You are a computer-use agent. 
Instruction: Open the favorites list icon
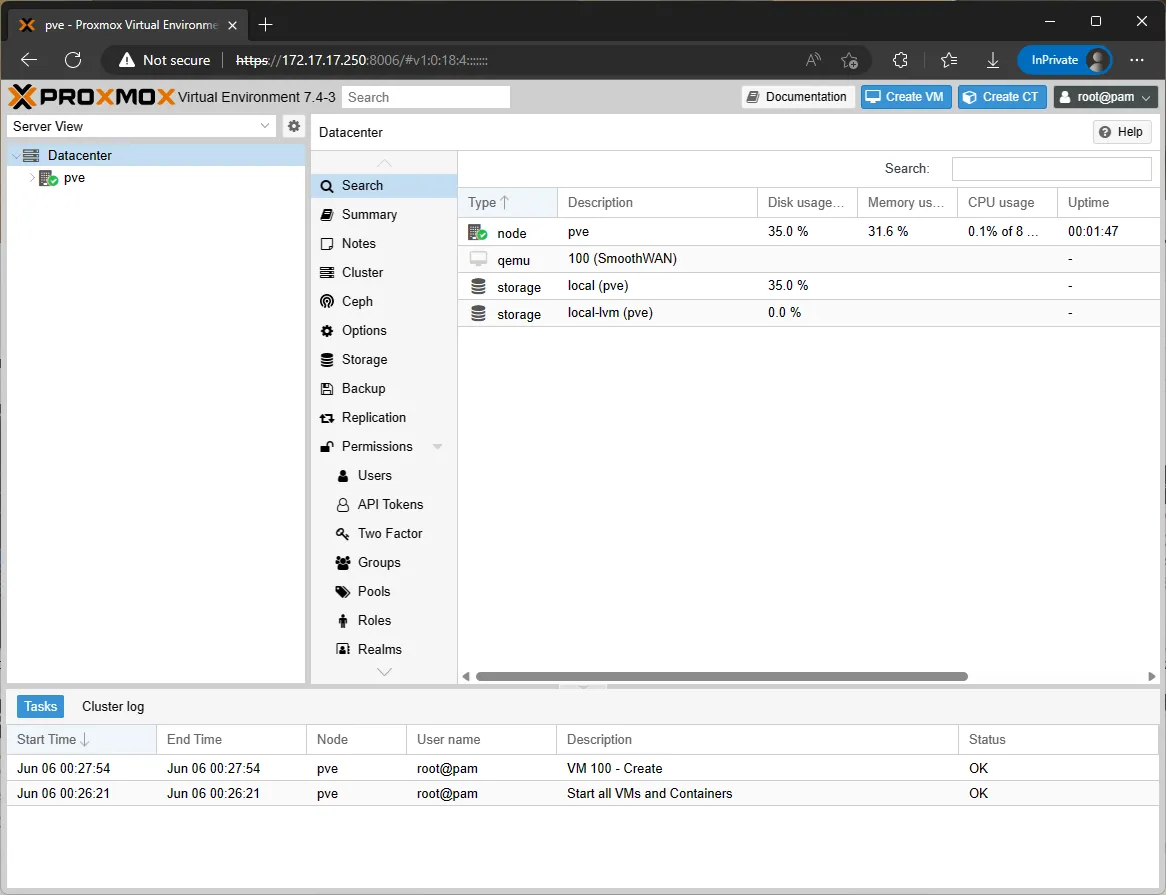pyautogui.click(x=949, y=60)
